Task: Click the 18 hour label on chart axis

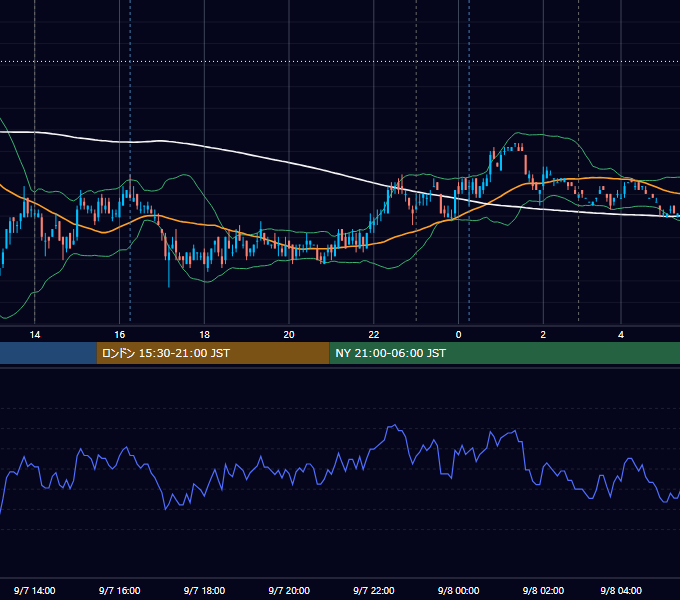Action: tap(204, 335)
